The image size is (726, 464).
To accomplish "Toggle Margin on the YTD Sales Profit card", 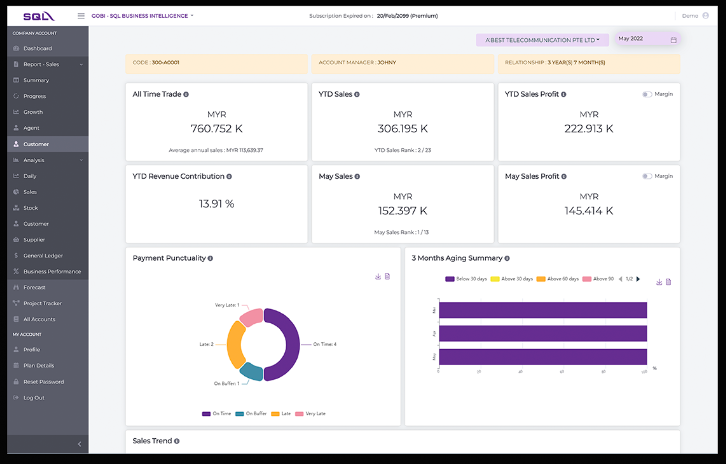I will pos(647,94).
